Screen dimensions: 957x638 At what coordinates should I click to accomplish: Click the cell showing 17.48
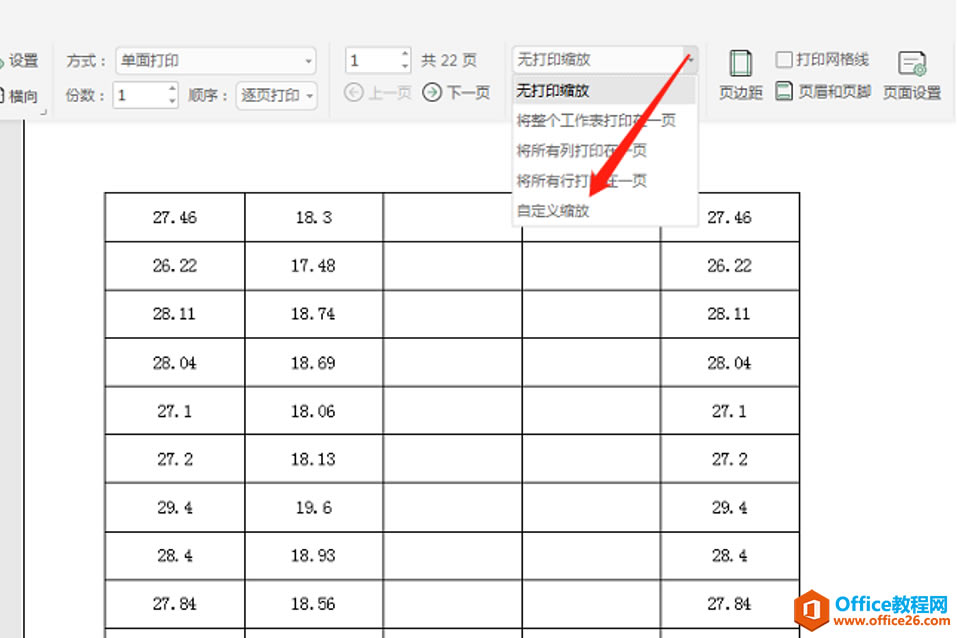pos(314,266)
